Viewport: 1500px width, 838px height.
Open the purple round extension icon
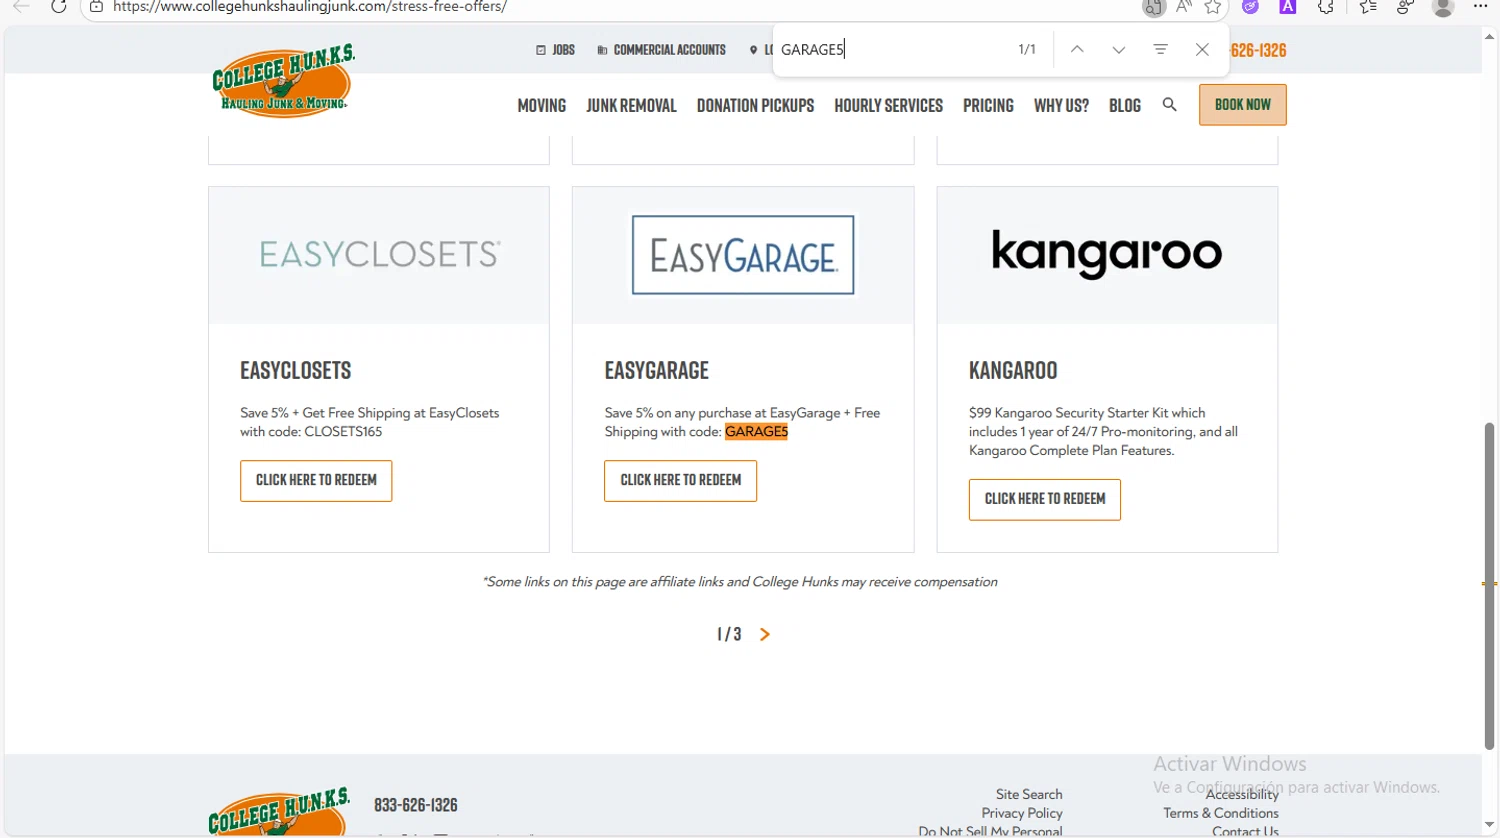1250,7
